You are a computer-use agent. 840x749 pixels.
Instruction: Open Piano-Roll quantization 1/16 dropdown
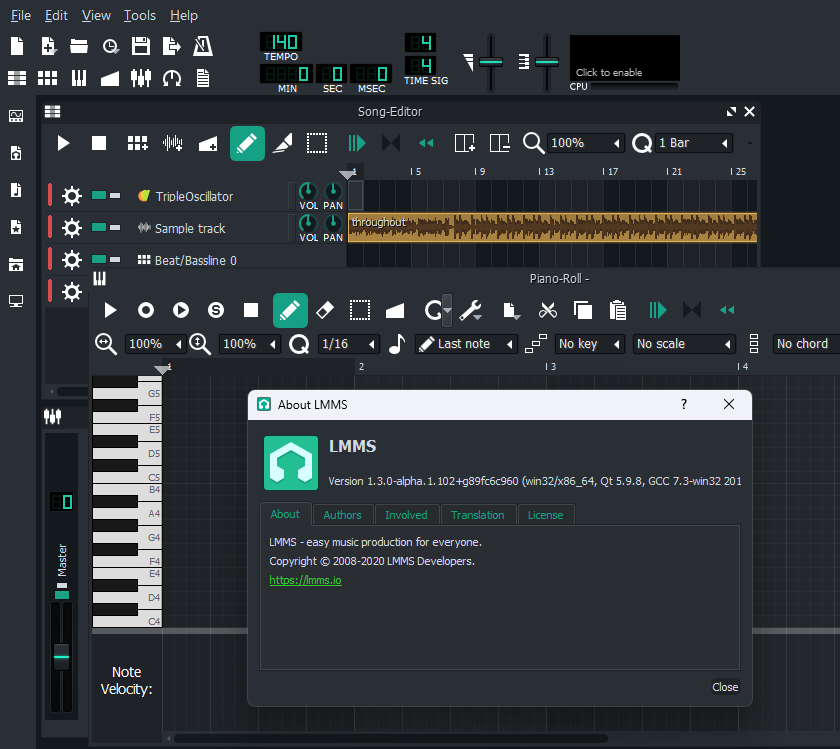[x=349, y=343]
